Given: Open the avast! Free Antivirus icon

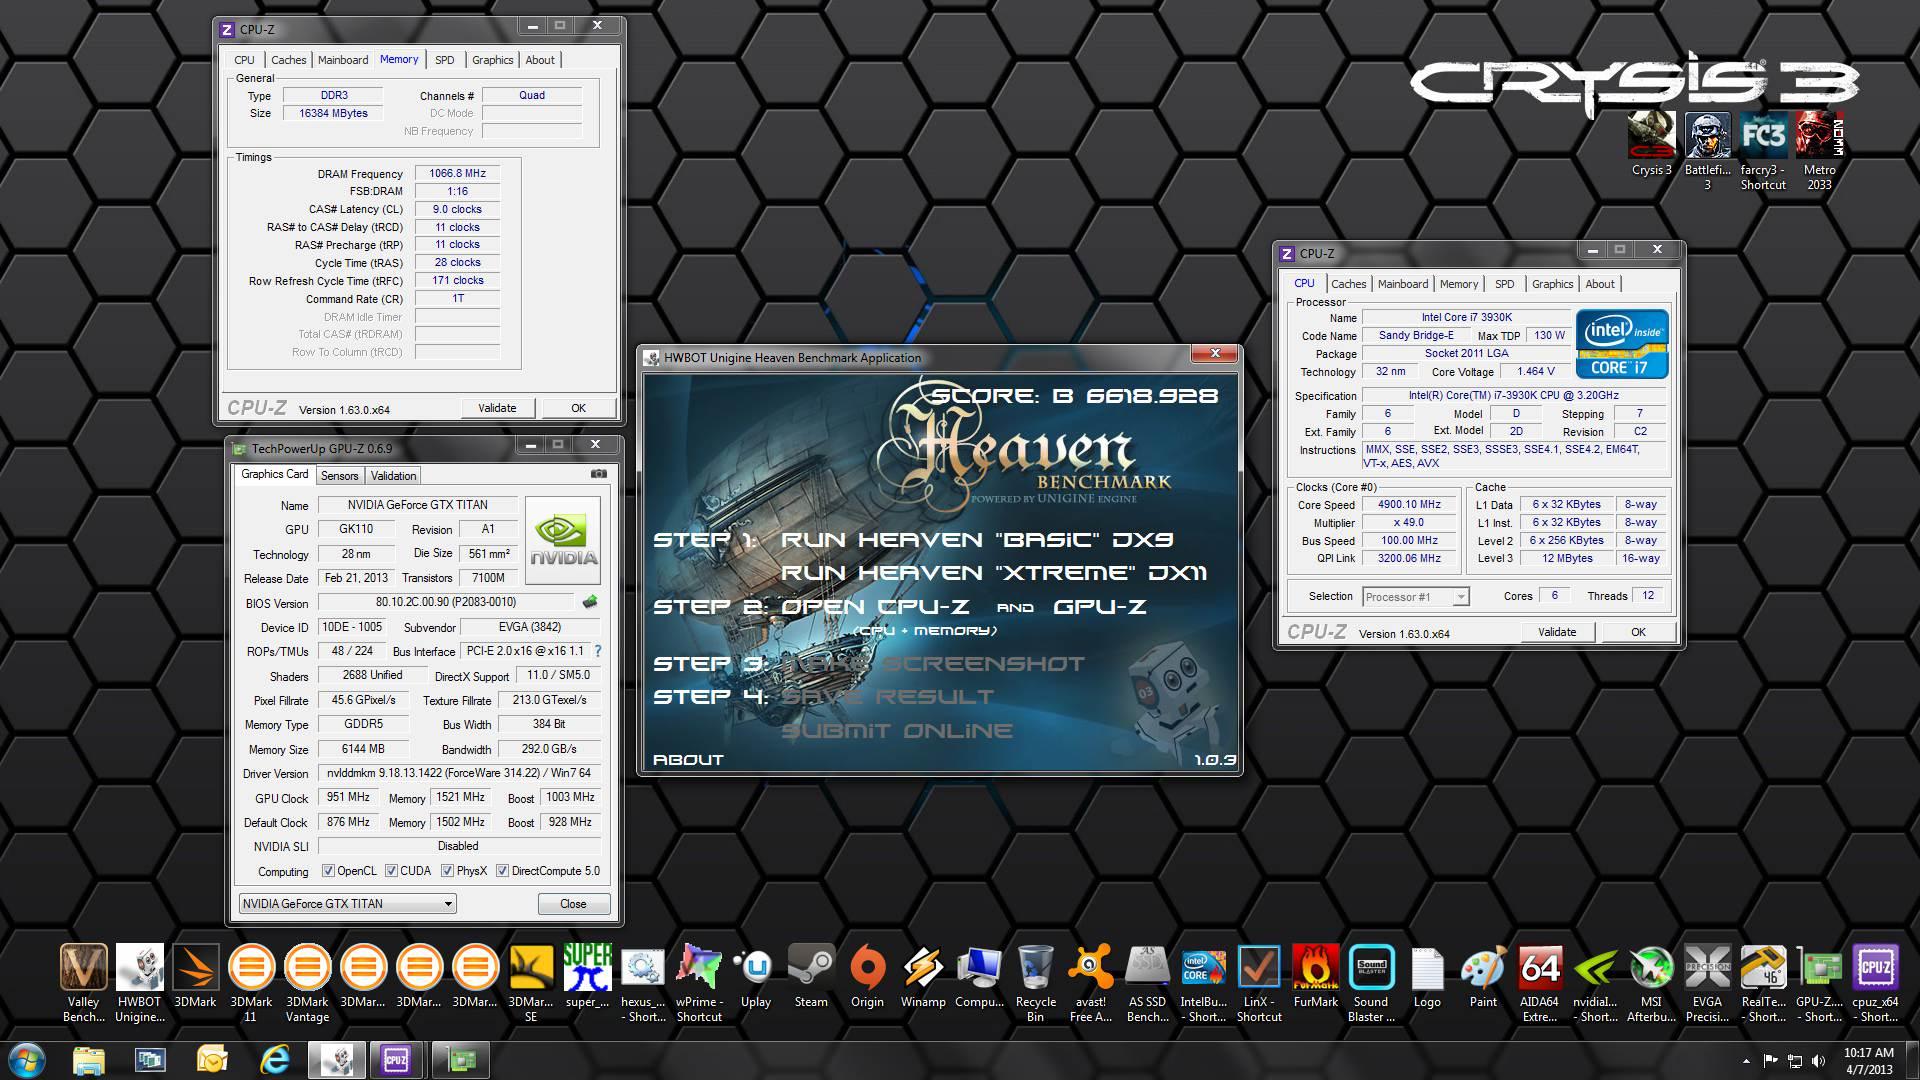Looking at the screenshot, I should [x=1091, y=981].
